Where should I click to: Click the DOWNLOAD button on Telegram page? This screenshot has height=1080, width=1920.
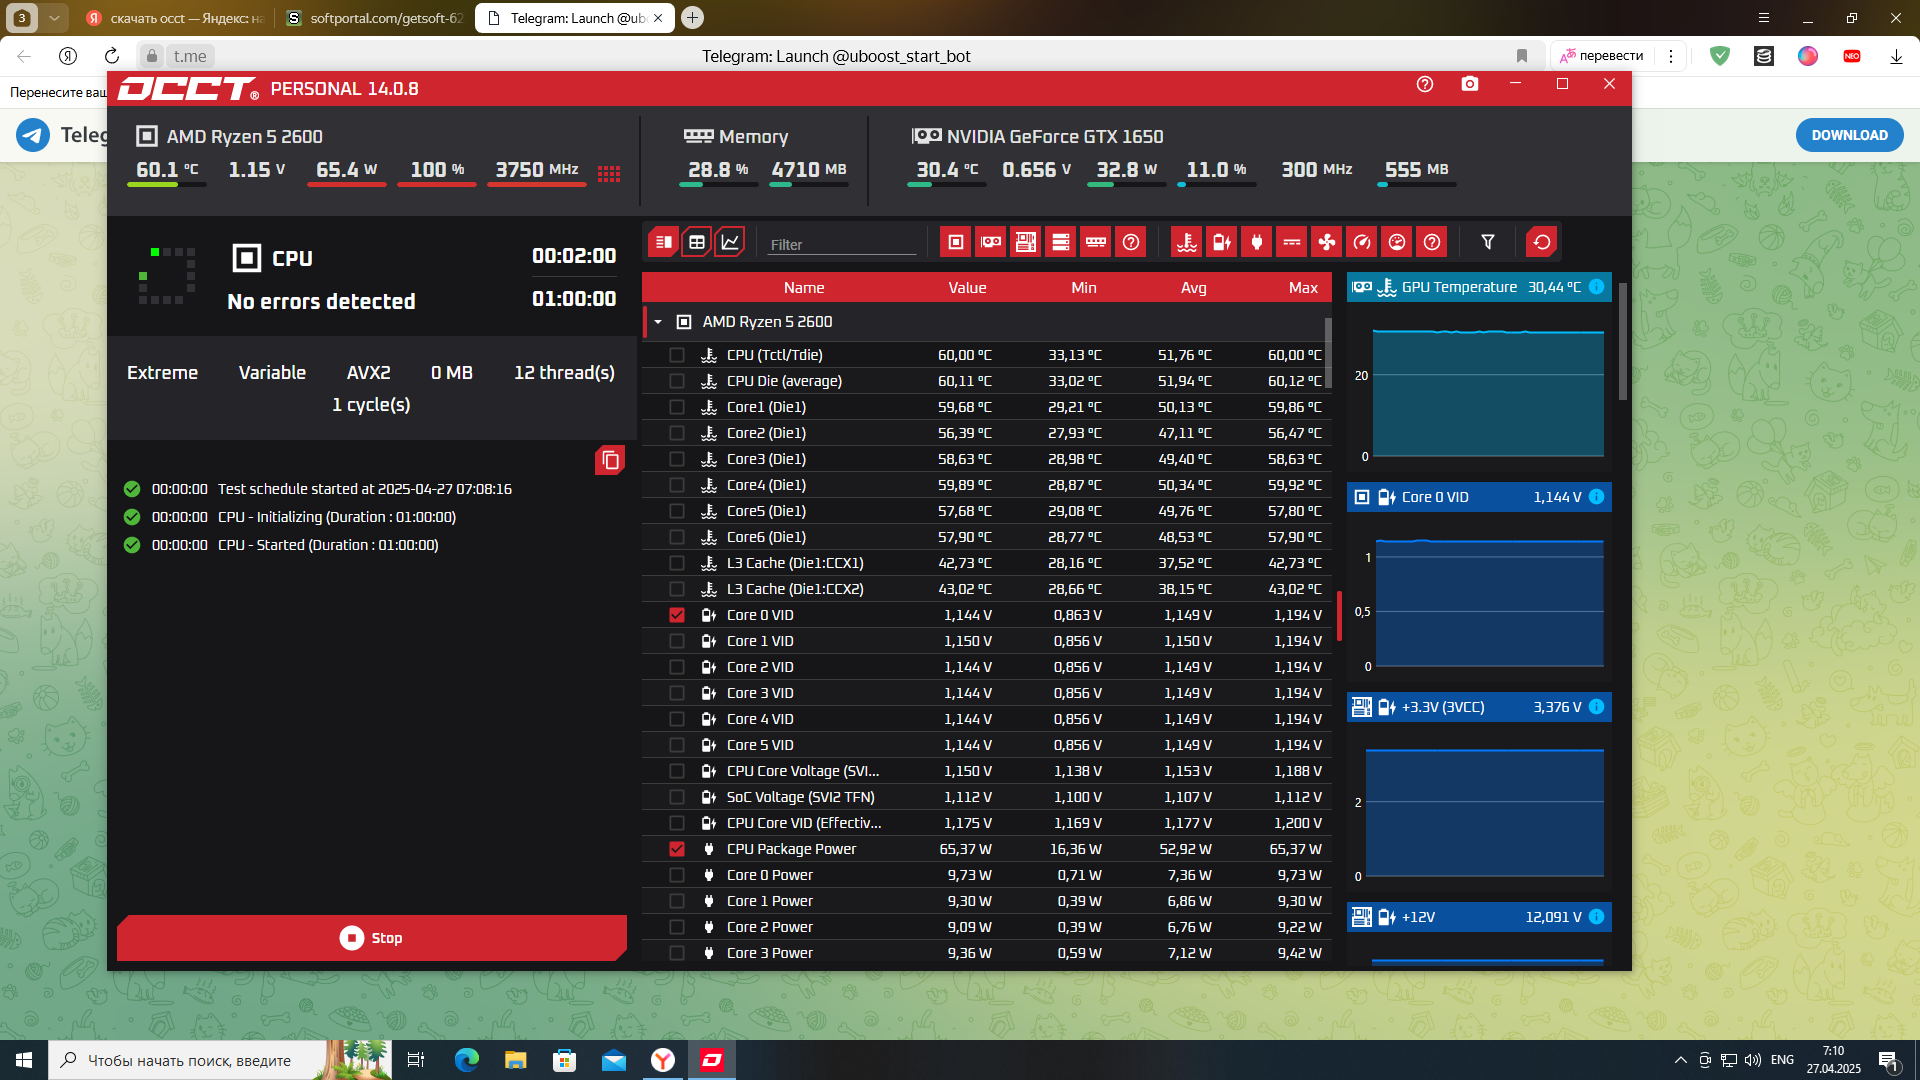(1849, 135)
